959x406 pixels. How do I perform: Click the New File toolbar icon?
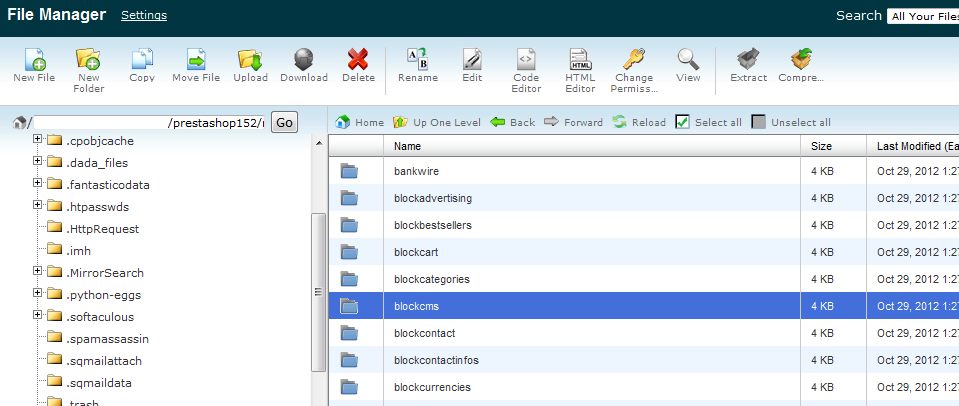pyautogui.click(x=34, y=60)
